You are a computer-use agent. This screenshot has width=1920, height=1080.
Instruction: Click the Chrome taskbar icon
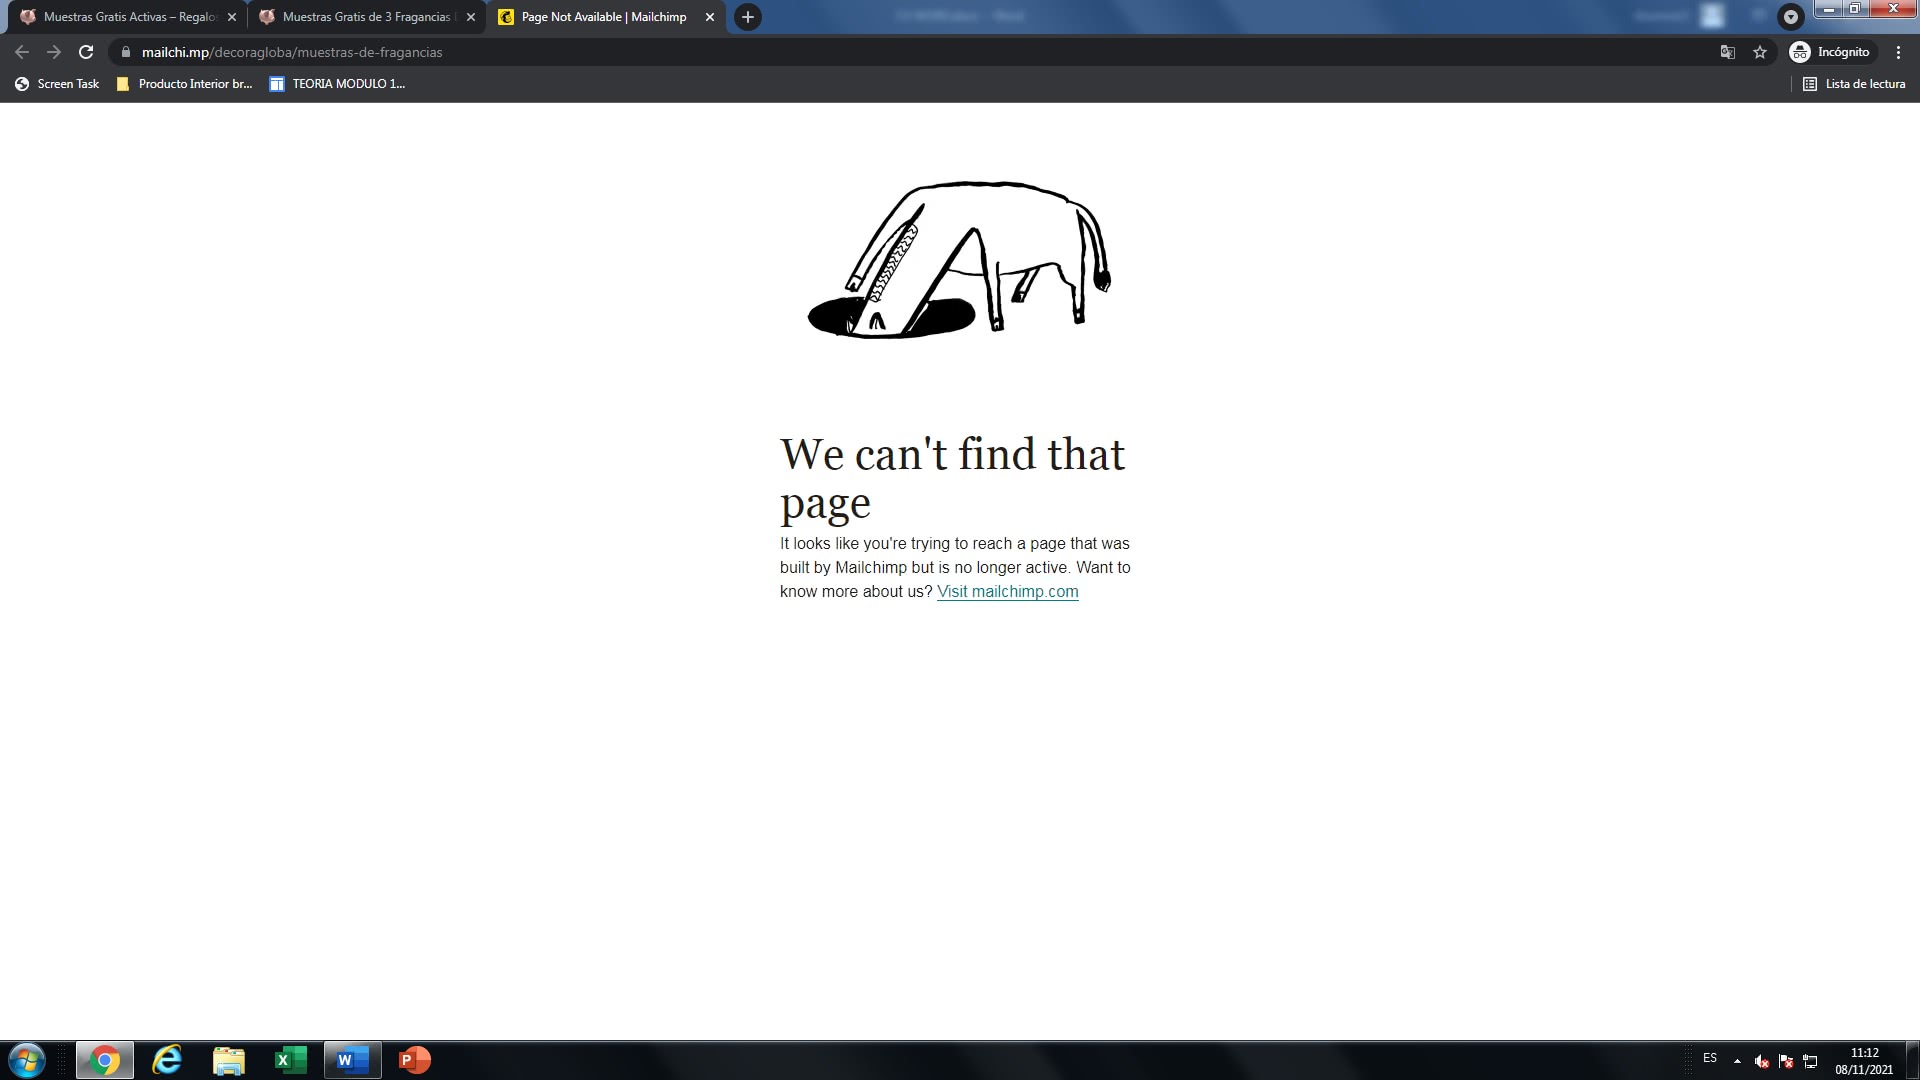tap(105, 1060)
